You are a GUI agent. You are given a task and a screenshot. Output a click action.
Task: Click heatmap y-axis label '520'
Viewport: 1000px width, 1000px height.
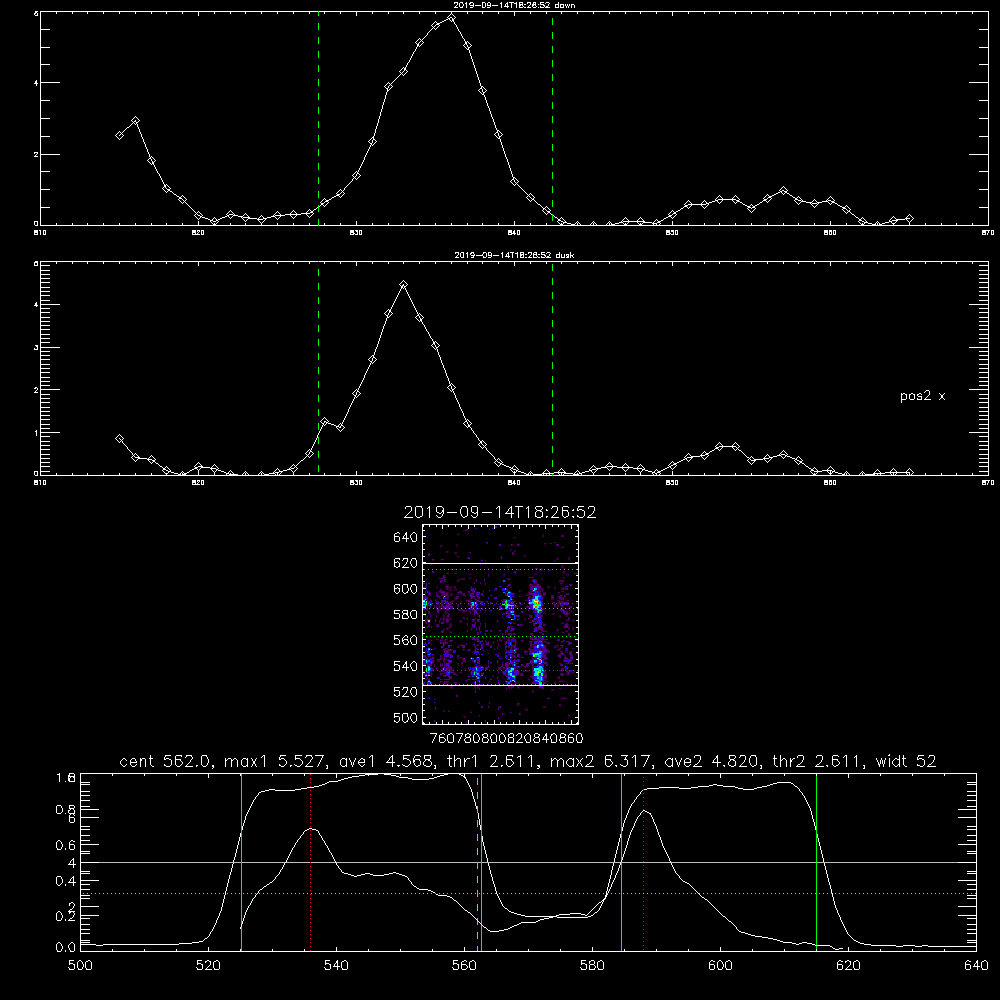(406, 692)
